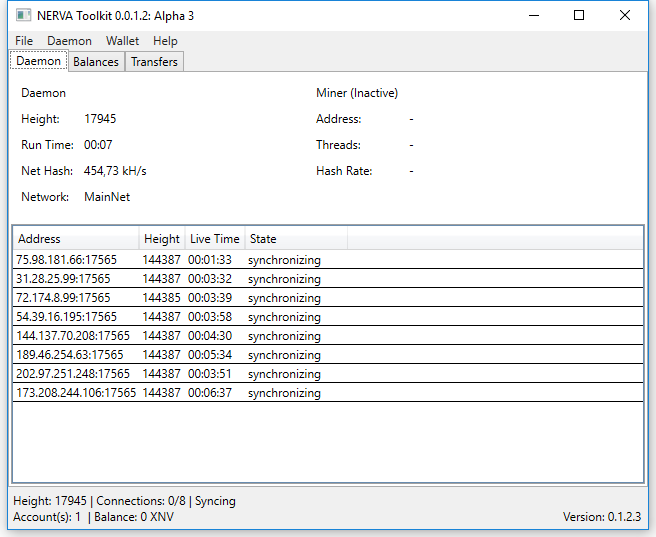Screen dimensions: 656x537
Task: Click the Net Hash value 454,73 kH/s
Action: [115, 171]
